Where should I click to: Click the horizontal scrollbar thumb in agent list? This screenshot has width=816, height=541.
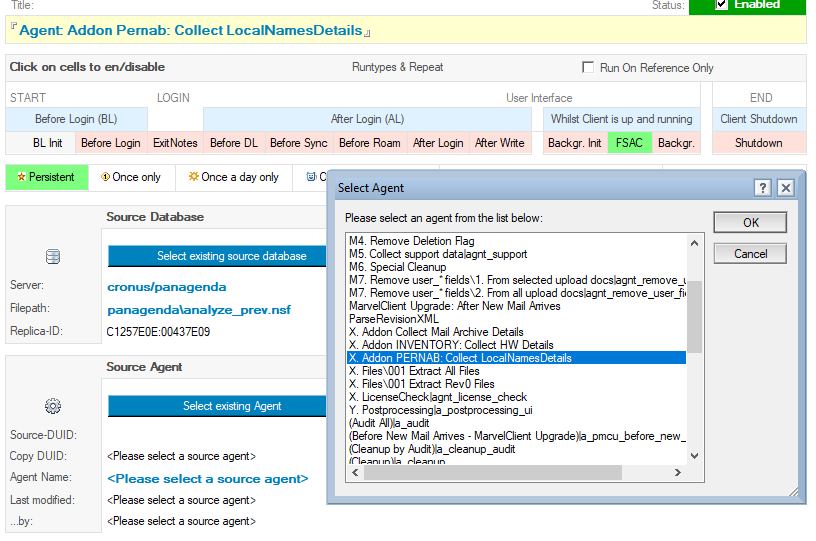[x=493, y=473]
